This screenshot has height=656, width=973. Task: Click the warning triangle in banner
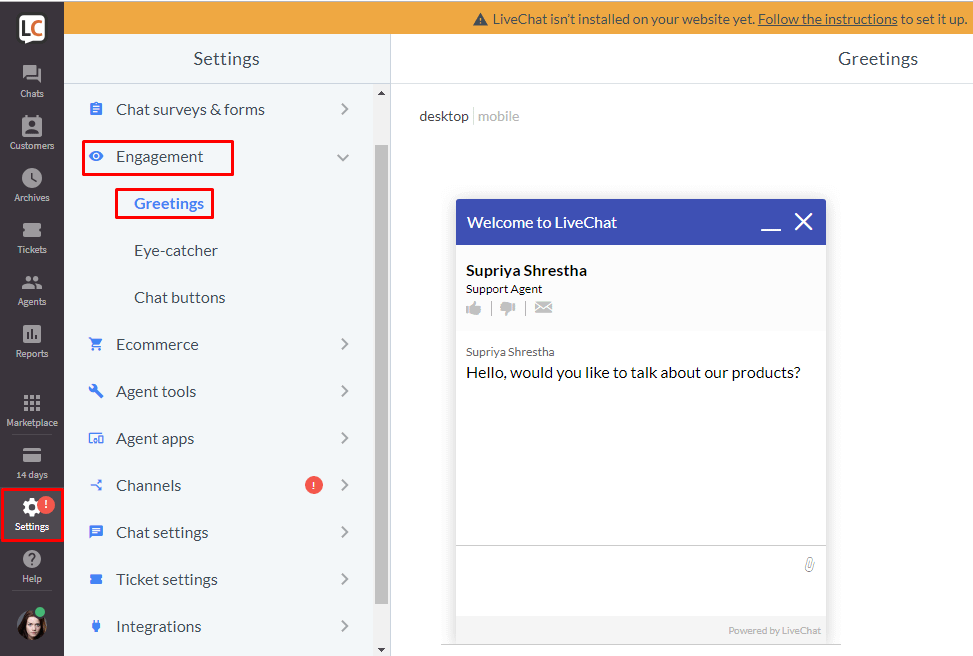tap(480, 20)
